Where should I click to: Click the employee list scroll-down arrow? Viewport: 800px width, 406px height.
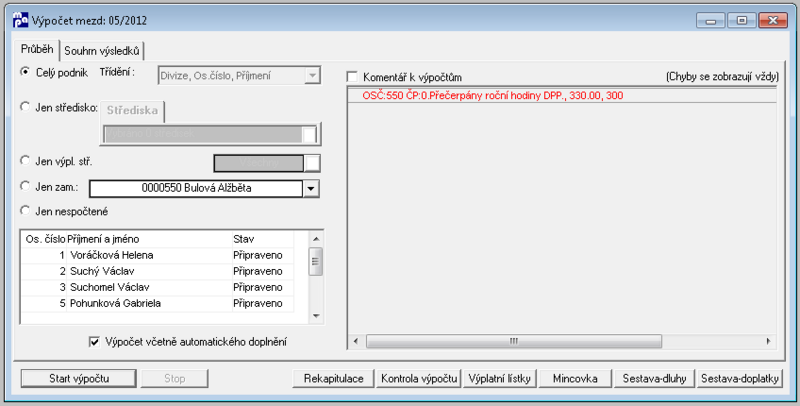point(316,316)
